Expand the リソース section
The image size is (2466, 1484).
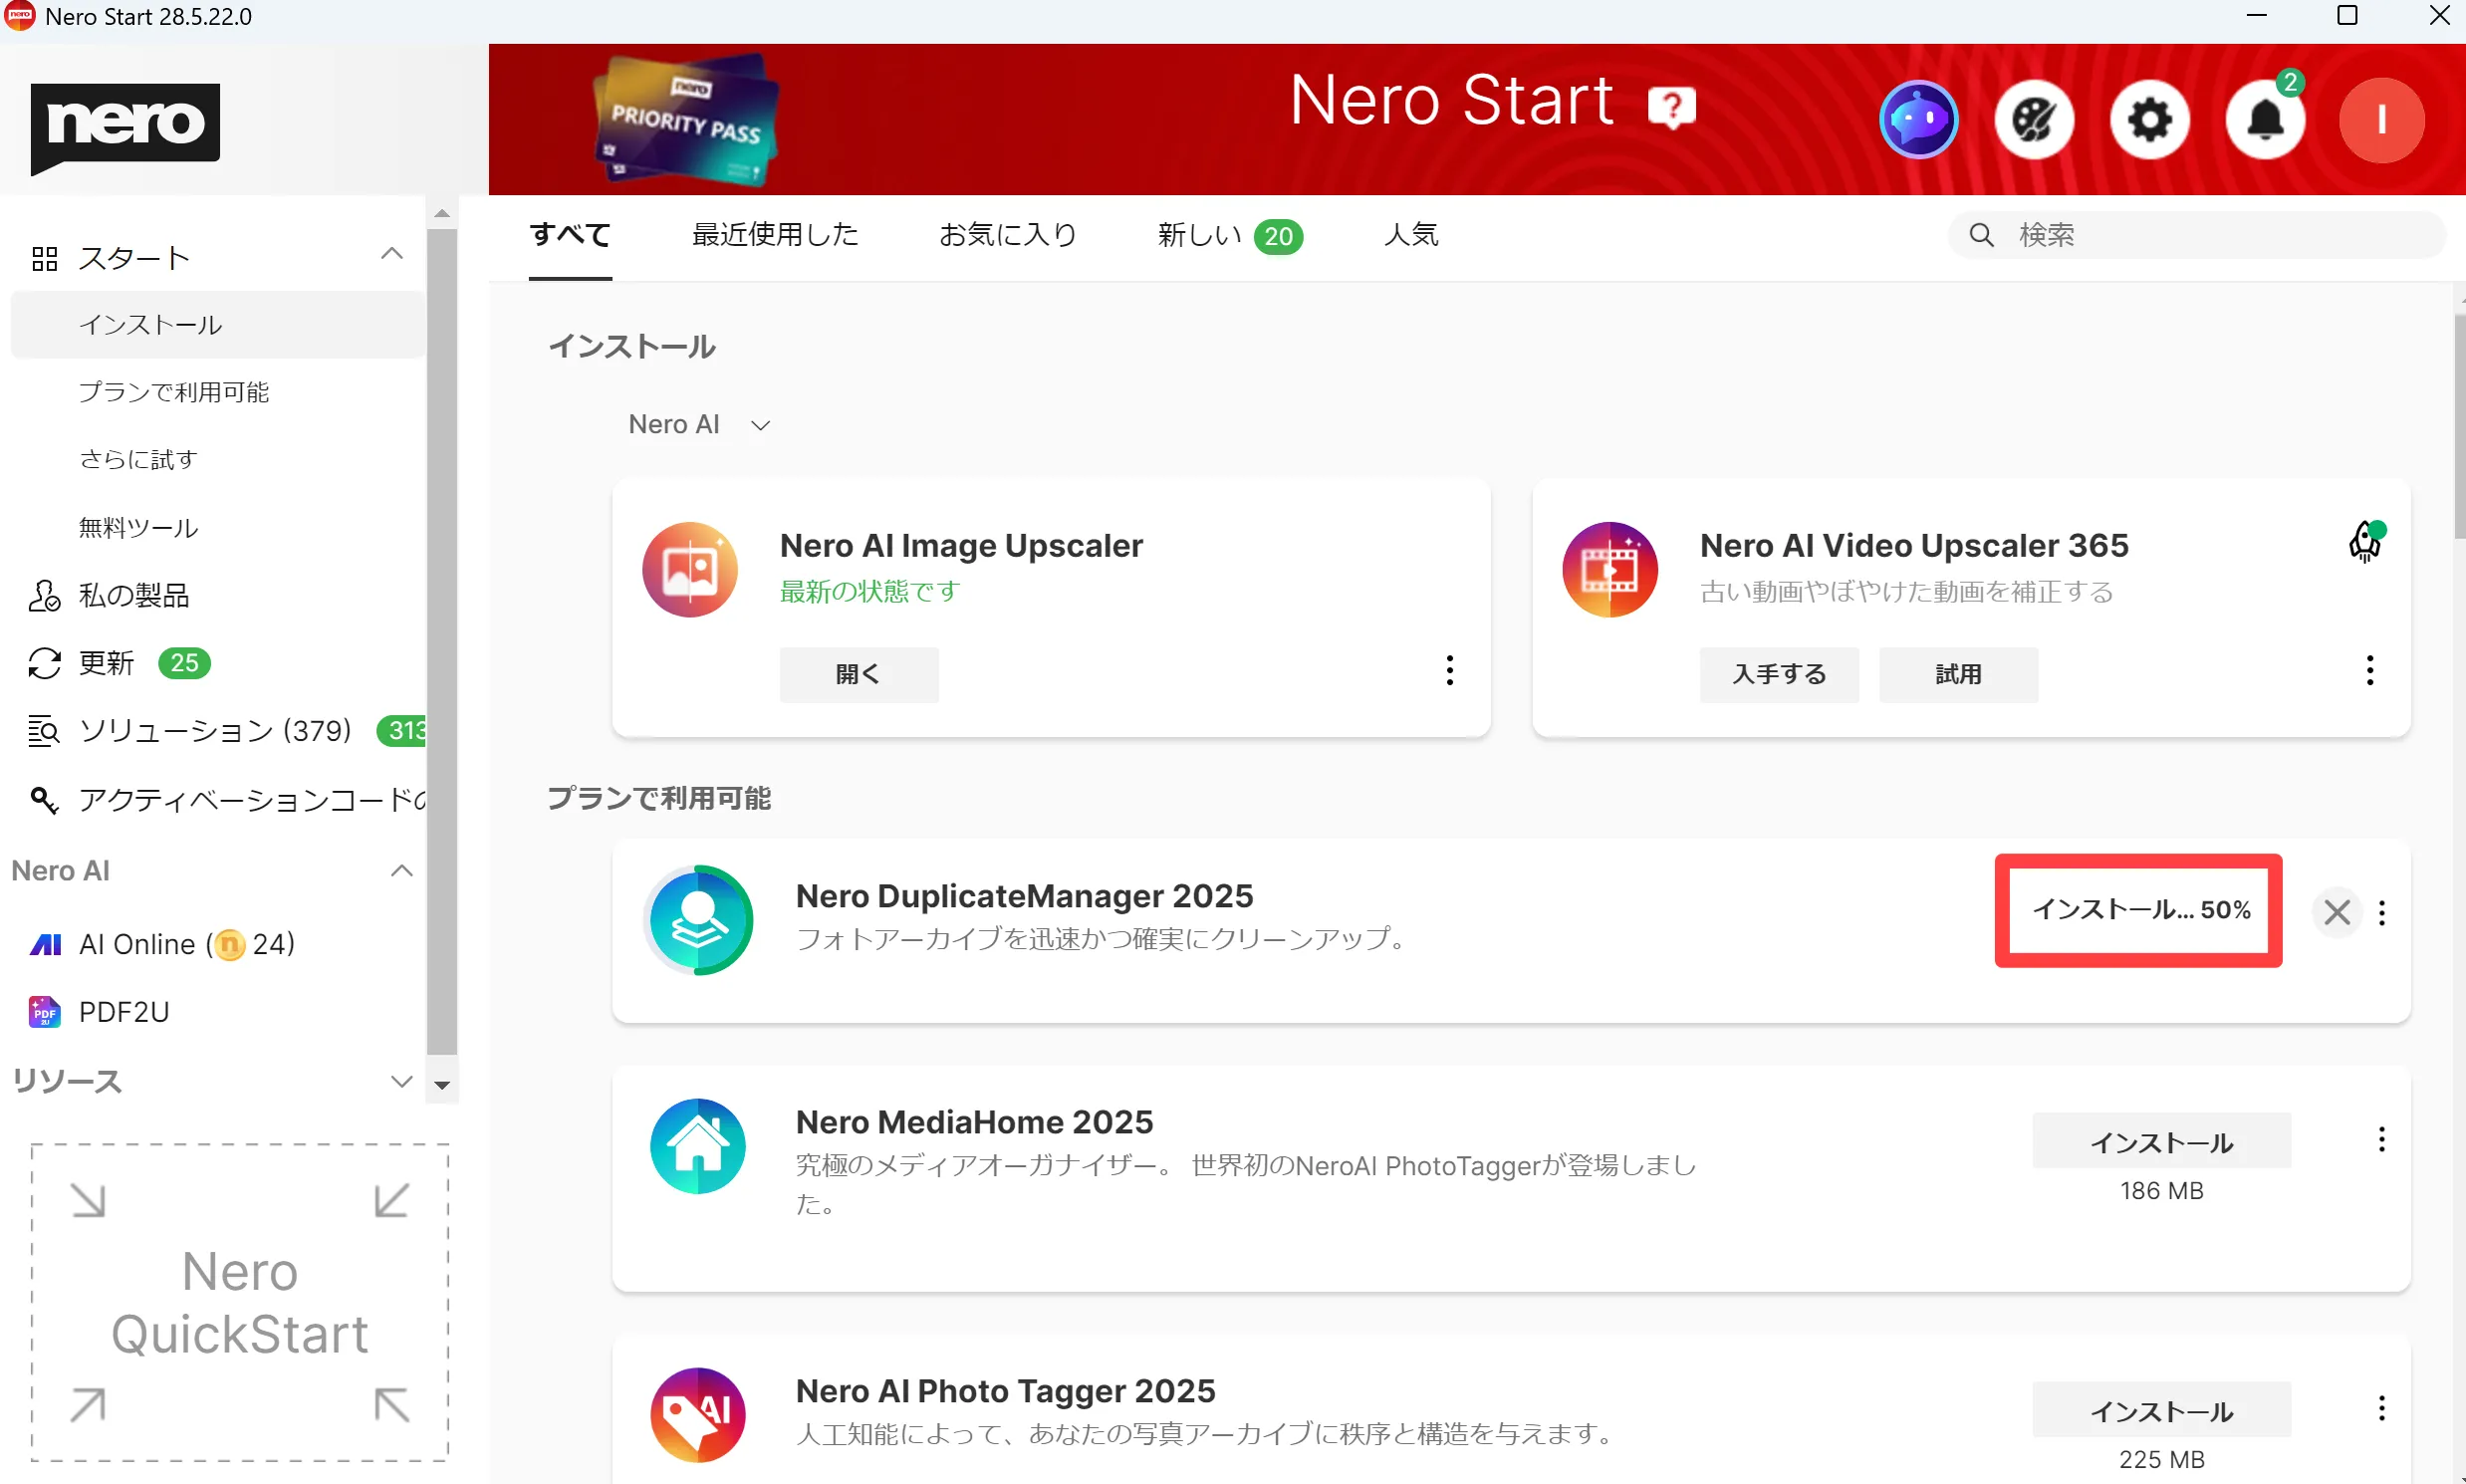click(402, 1082)
